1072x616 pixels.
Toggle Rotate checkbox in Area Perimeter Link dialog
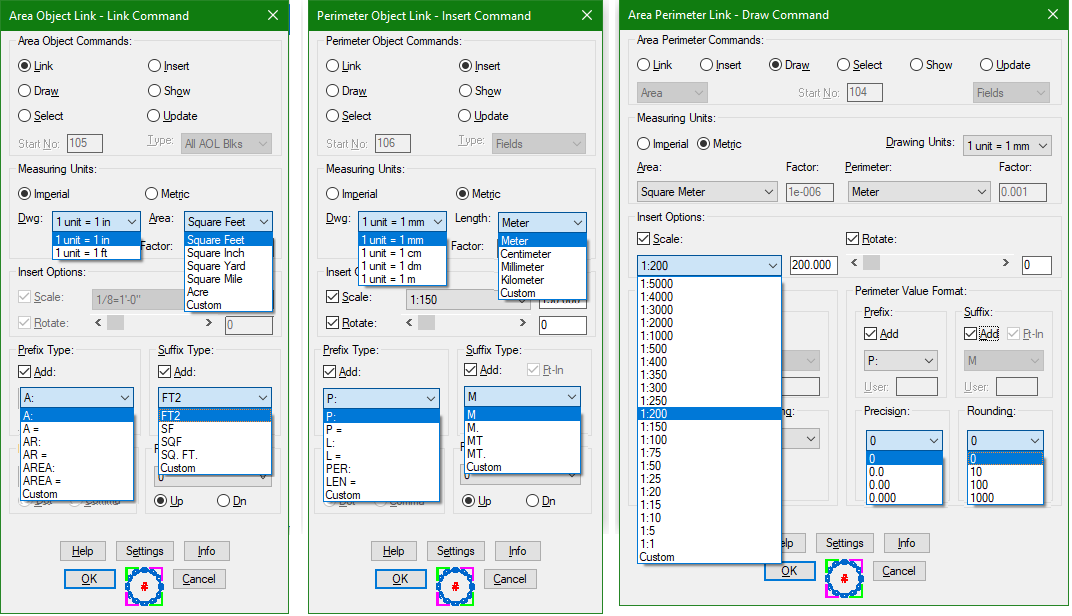pos(853,239)
